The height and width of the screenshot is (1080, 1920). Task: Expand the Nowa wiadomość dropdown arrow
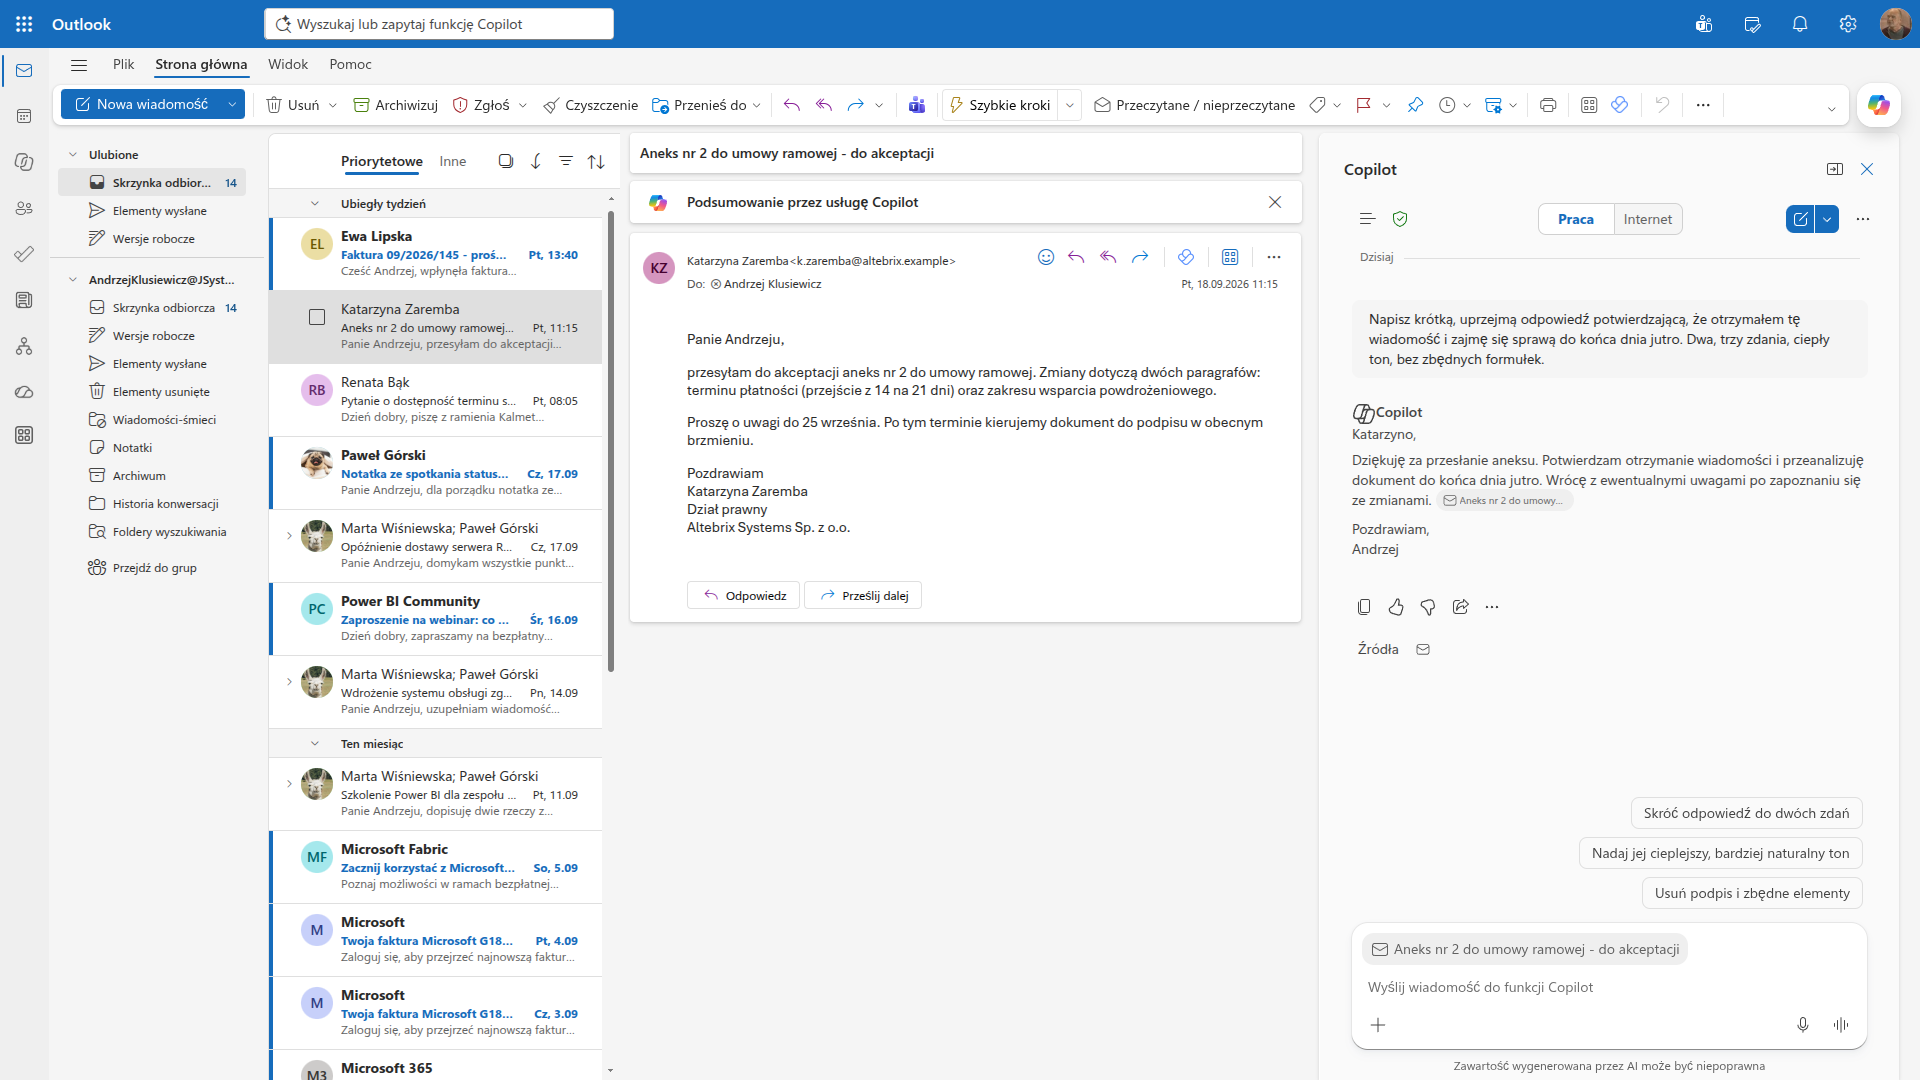232,105
